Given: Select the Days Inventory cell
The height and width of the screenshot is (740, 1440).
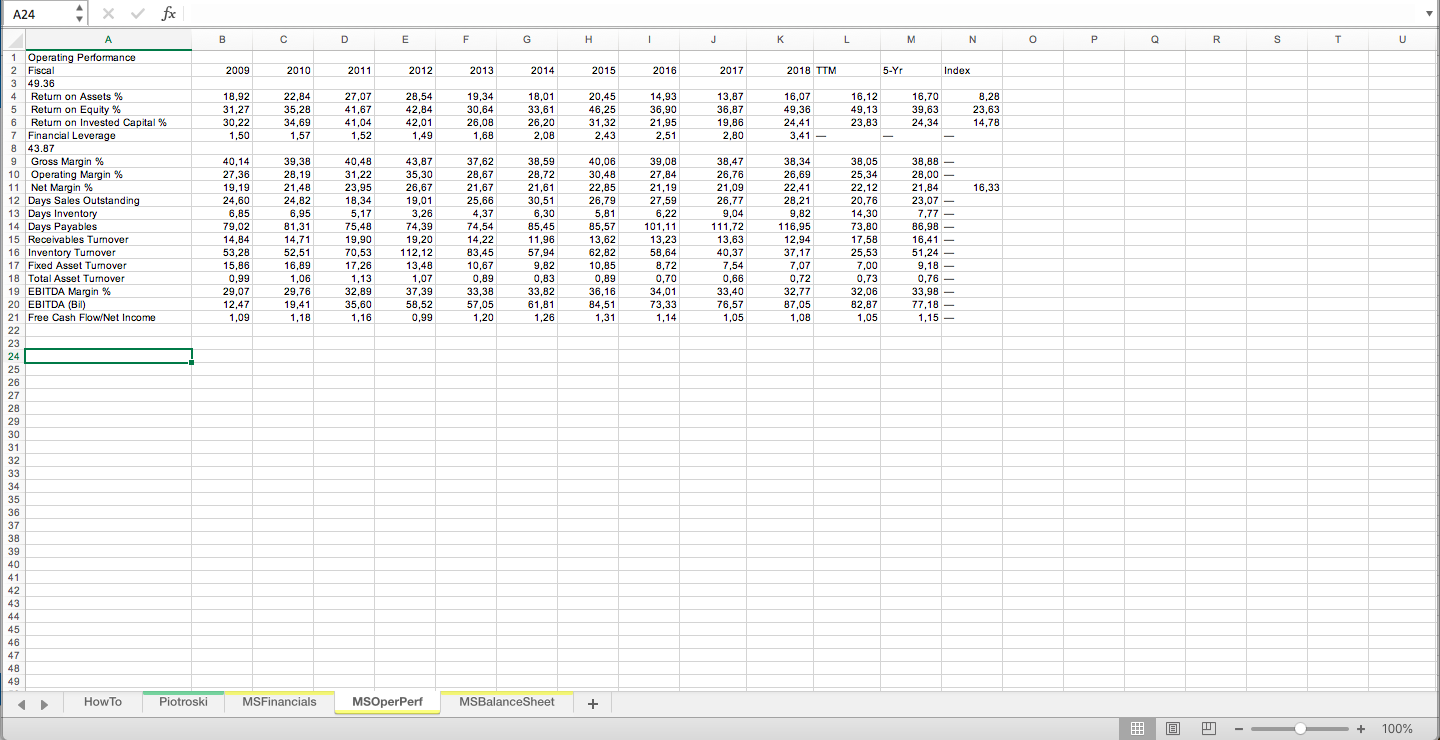Looking at the screenshot, I should (x=108, y=214).
